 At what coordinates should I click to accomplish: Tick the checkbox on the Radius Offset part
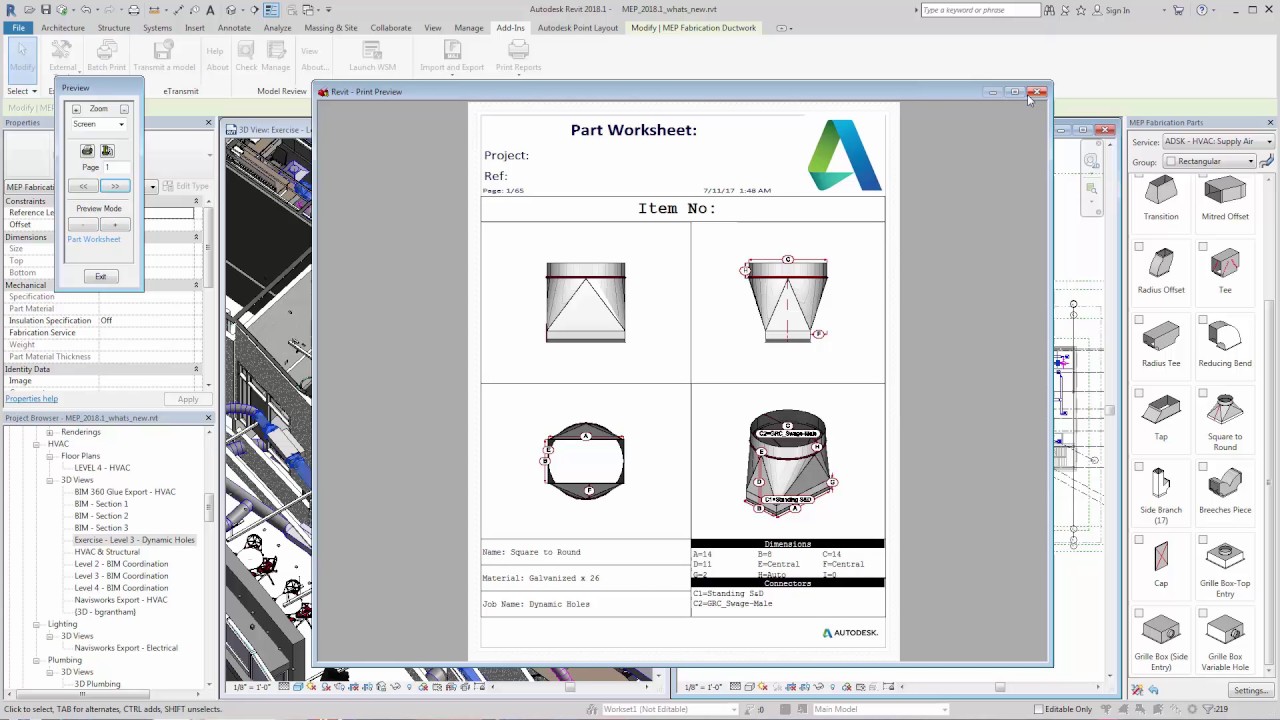coord(1139,247)
